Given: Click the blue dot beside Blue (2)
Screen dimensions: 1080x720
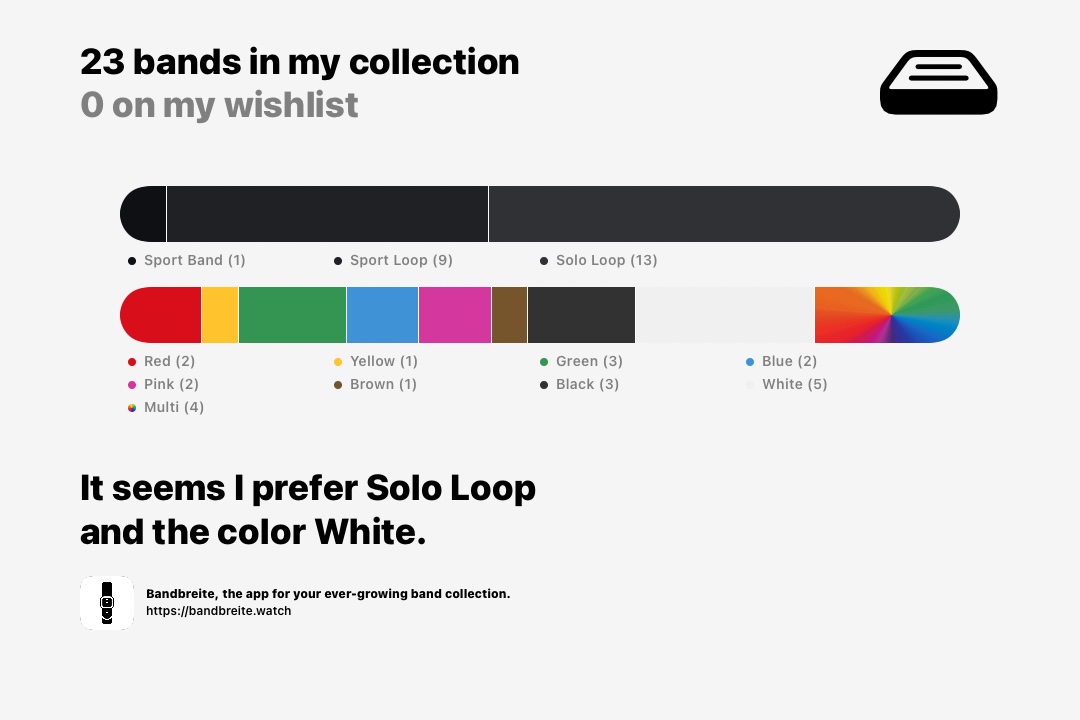Looking at the screenshot, I should point(750,362).
